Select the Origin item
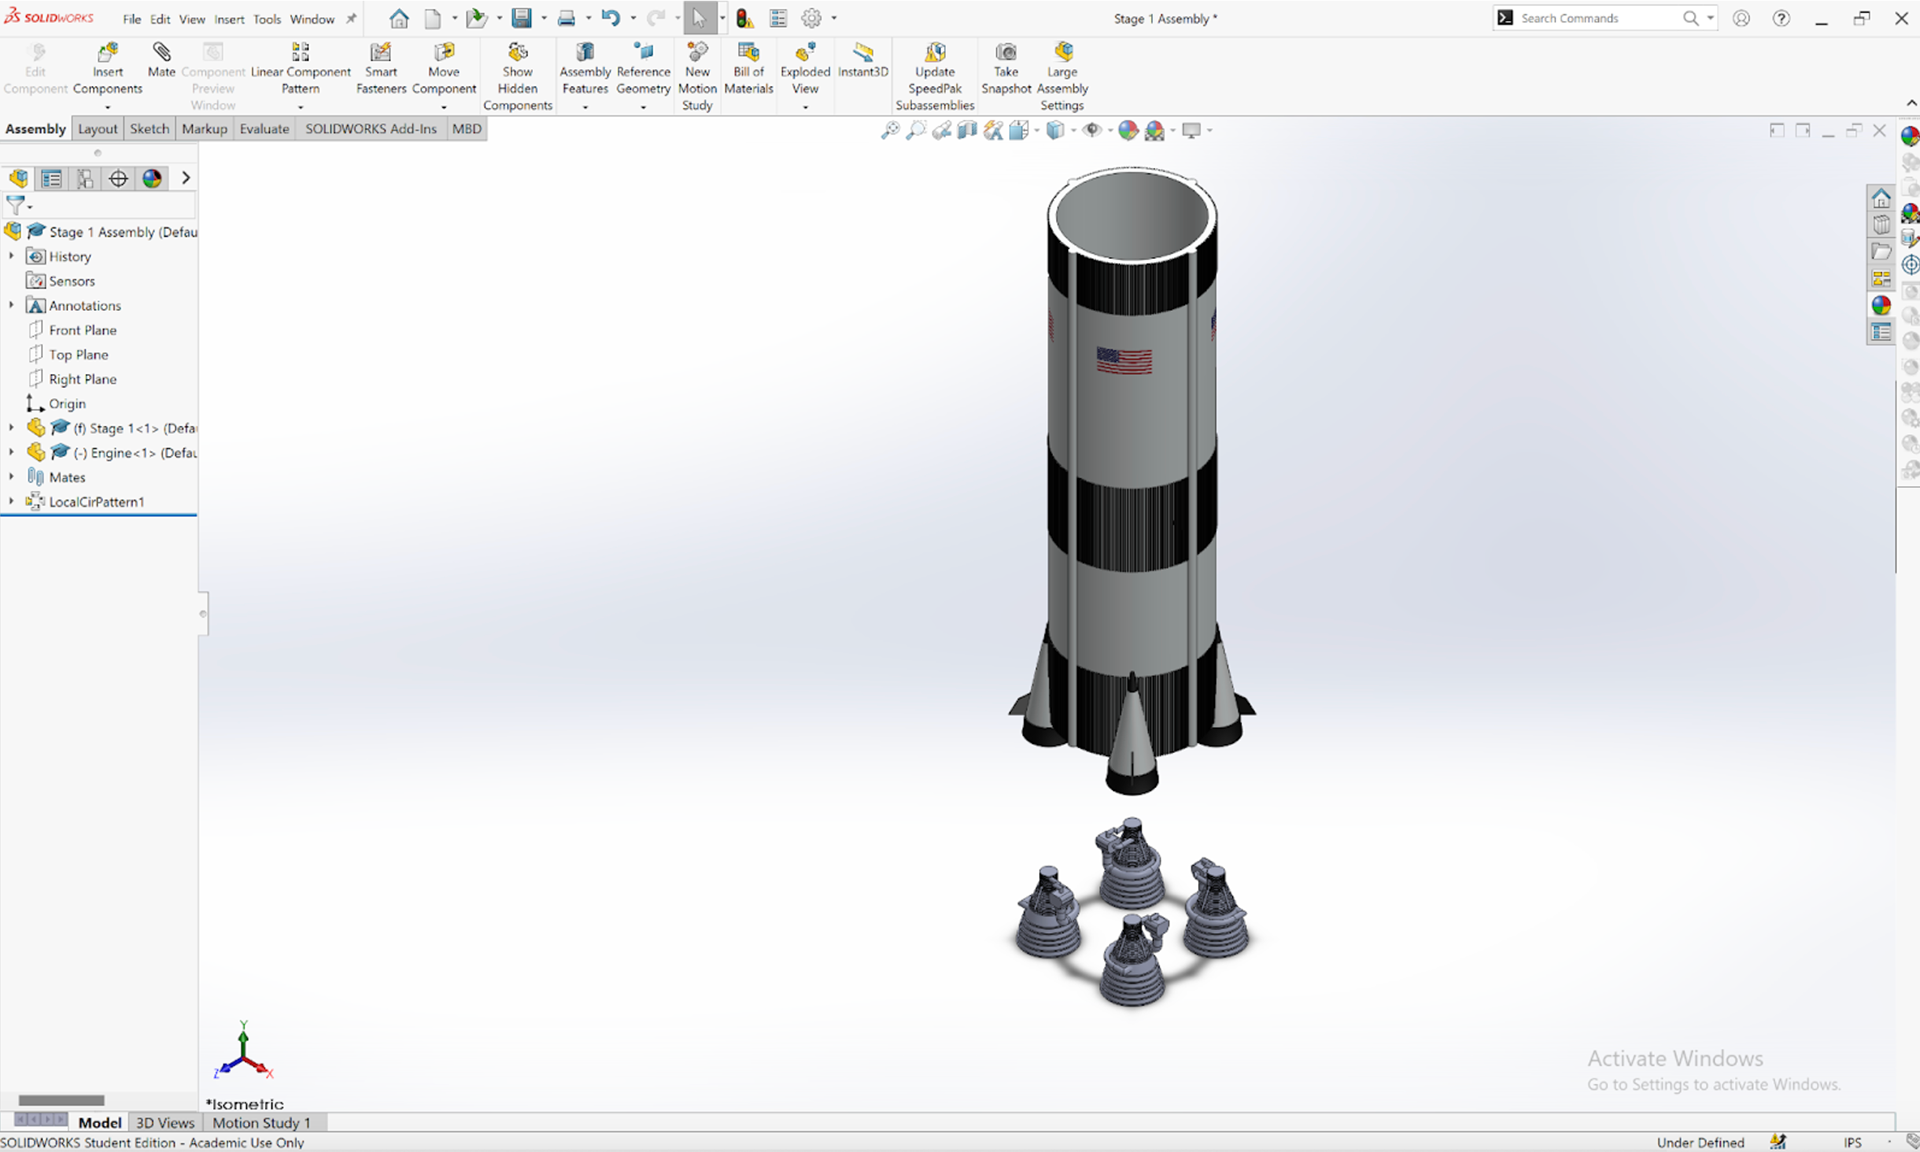1920x1152 pixels. click(67, 403)
